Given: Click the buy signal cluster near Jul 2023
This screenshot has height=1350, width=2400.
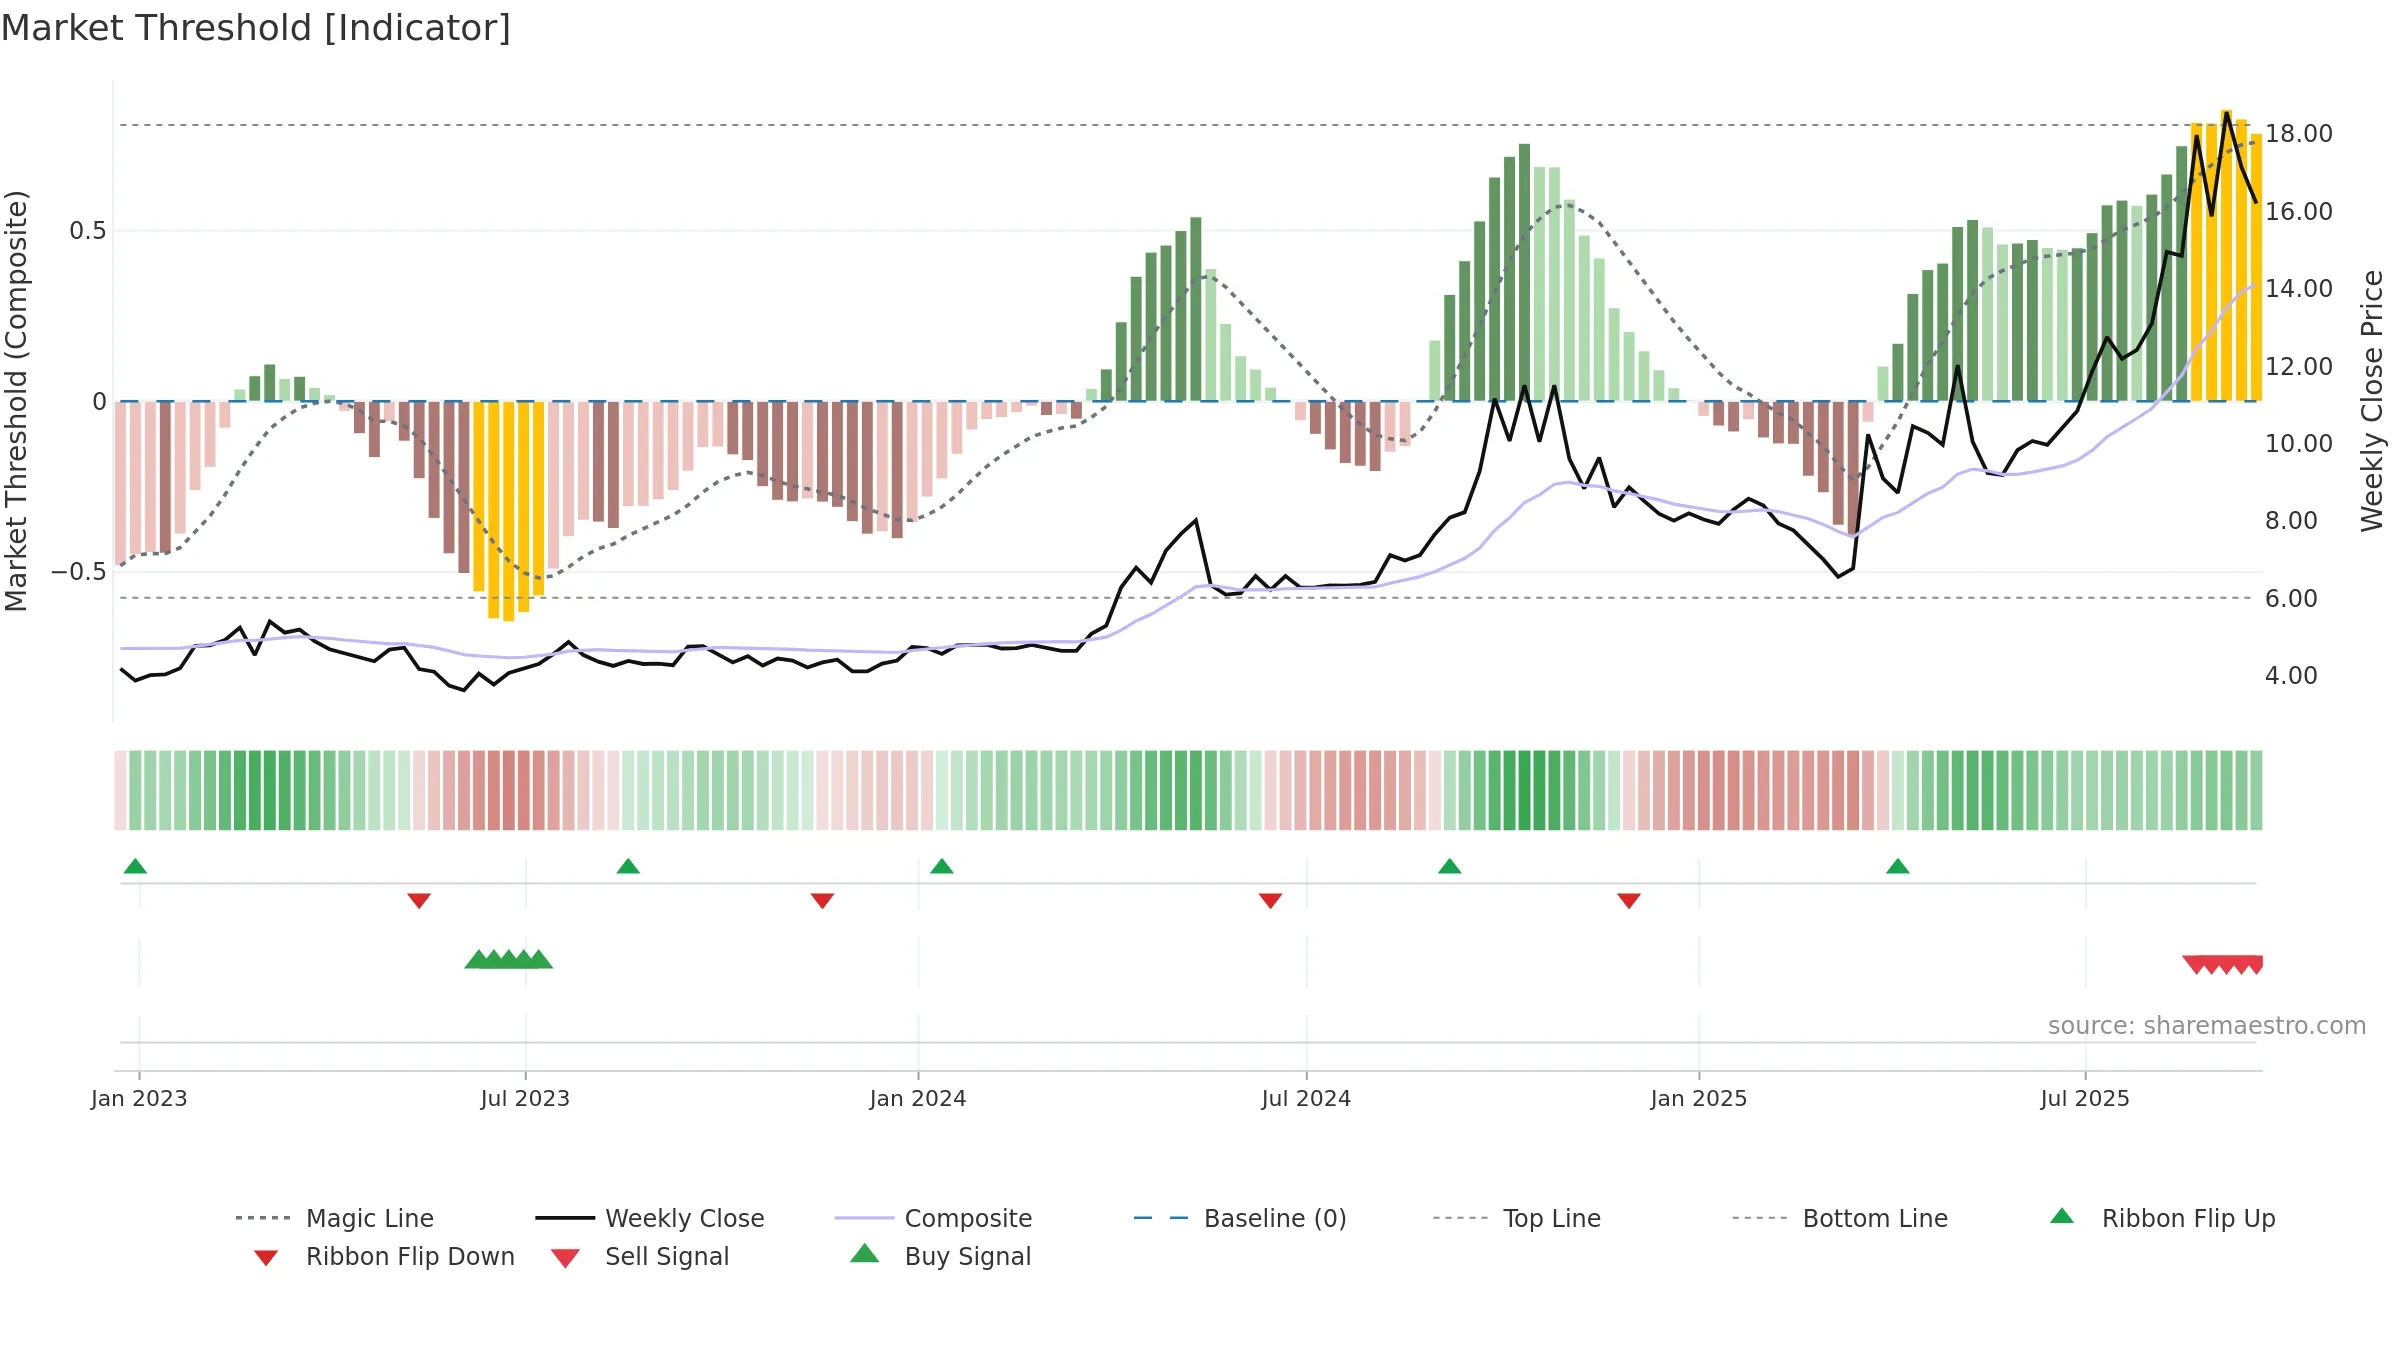Looking at the screenshot, I should coord(509,959).
